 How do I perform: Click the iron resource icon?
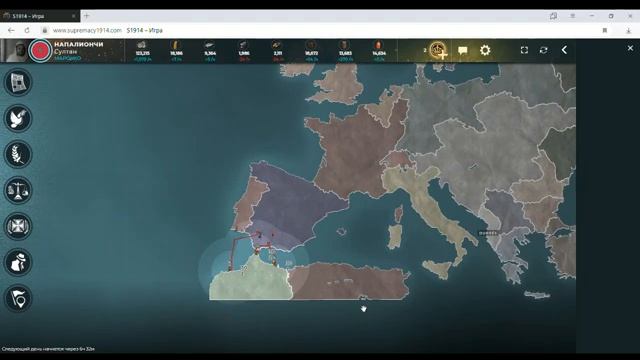tap(244, 44)
